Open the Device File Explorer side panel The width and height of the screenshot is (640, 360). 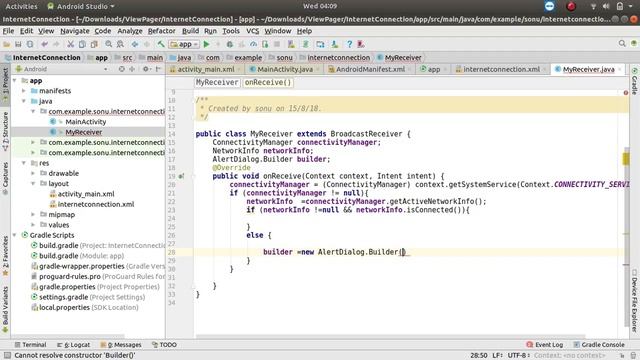coord(635,300)
